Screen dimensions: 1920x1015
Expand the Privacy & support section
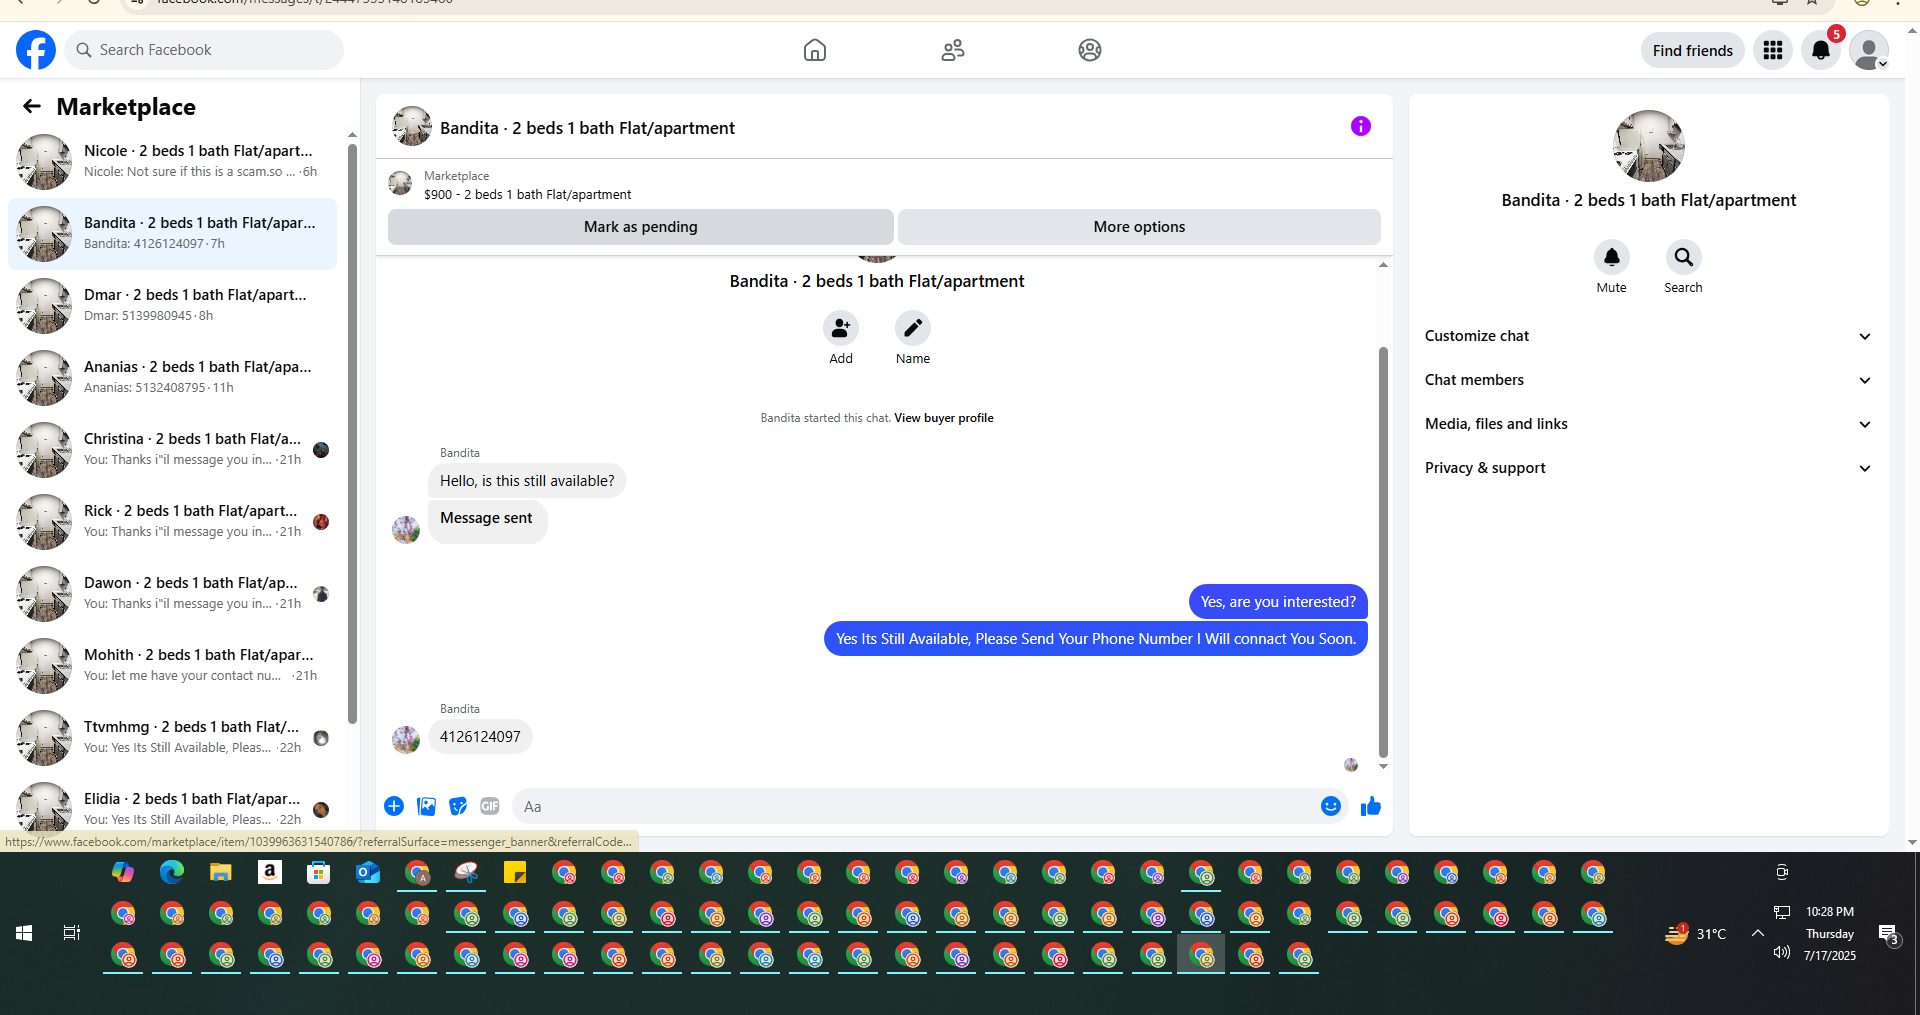click(1648, 468)
